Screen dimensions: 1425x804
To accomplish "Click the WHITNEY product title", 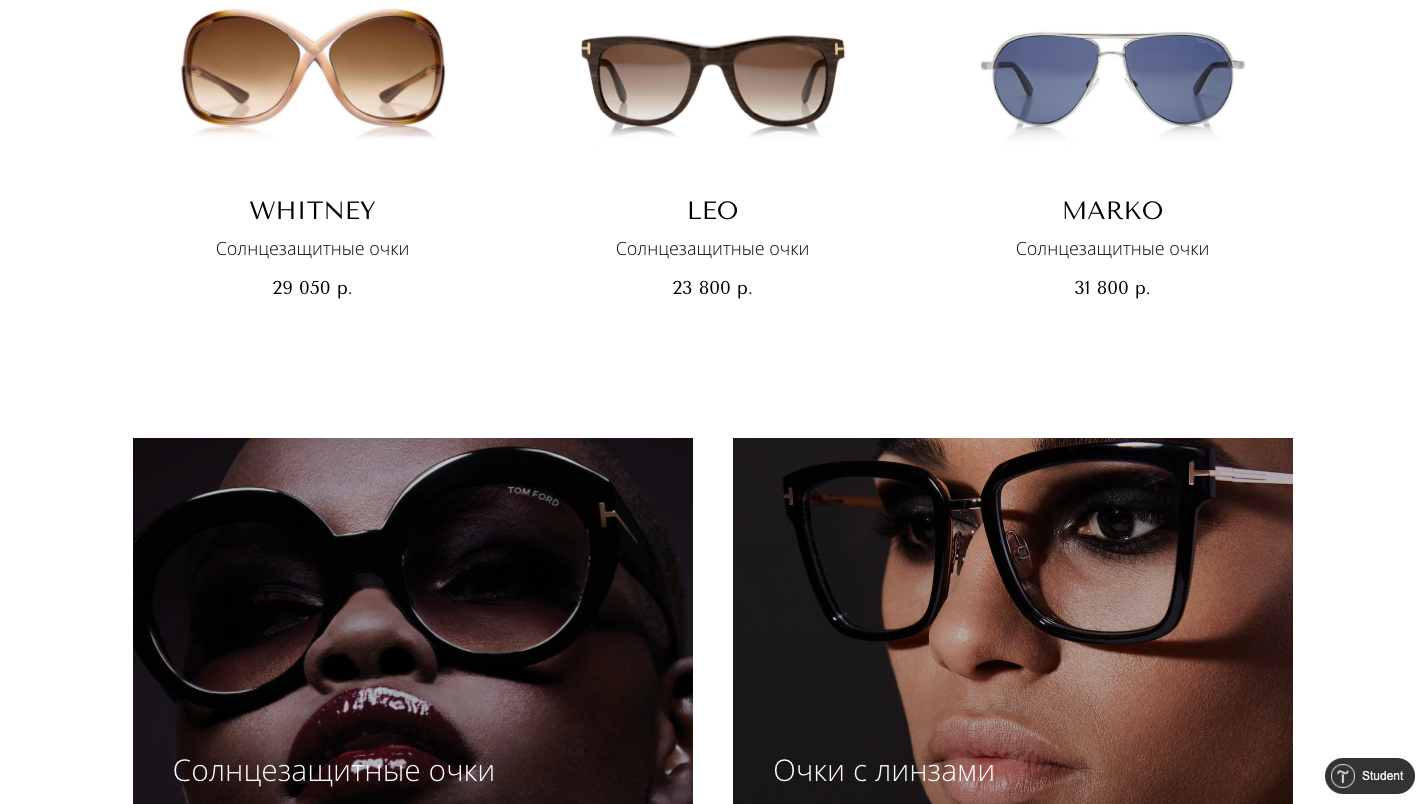I will (313, 211).
